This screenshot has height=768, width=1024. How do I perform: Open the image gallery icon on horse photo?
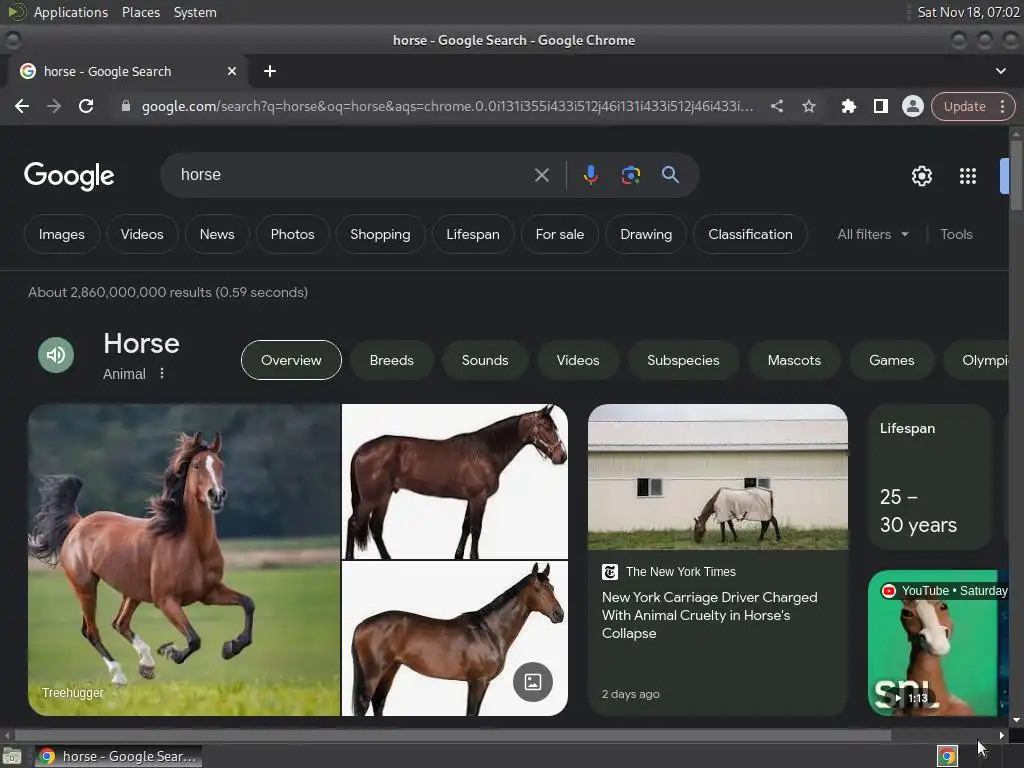point(533,682)
